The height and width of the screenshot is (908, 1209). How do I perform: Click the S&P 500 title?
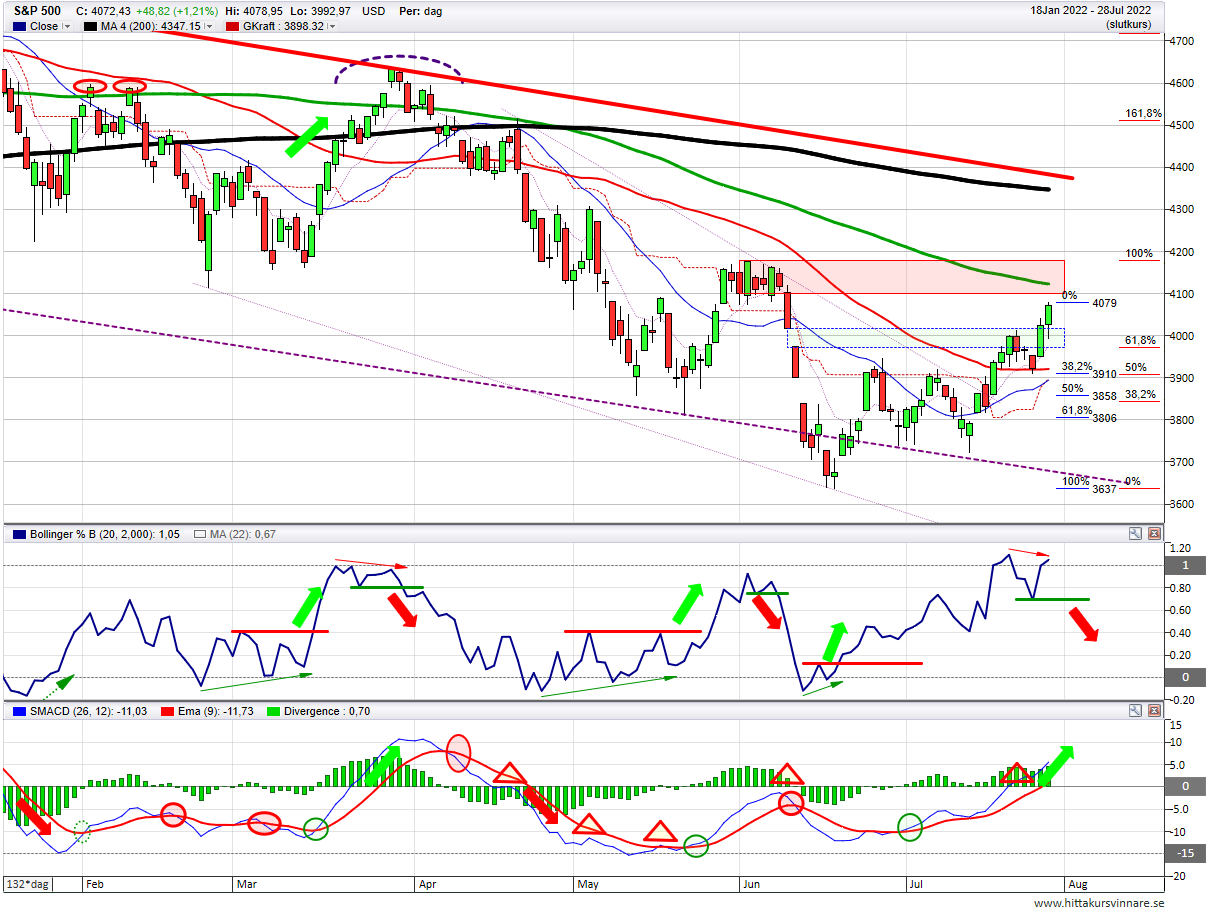35,11
